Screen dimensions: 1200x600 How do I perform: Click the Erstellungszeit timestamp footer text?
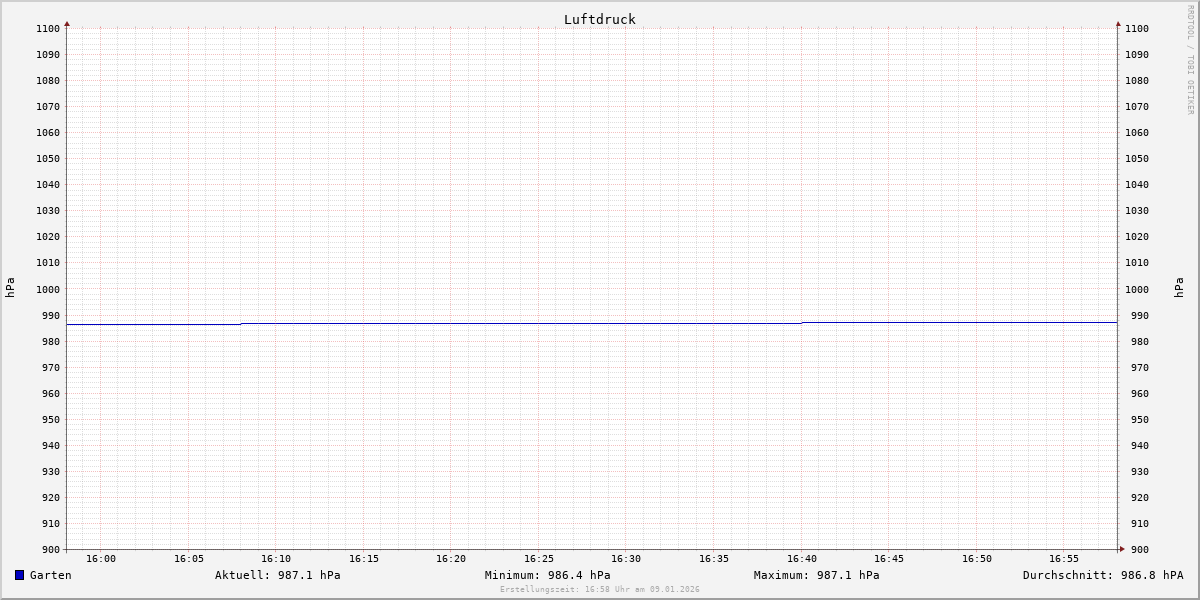click(599, 590)
